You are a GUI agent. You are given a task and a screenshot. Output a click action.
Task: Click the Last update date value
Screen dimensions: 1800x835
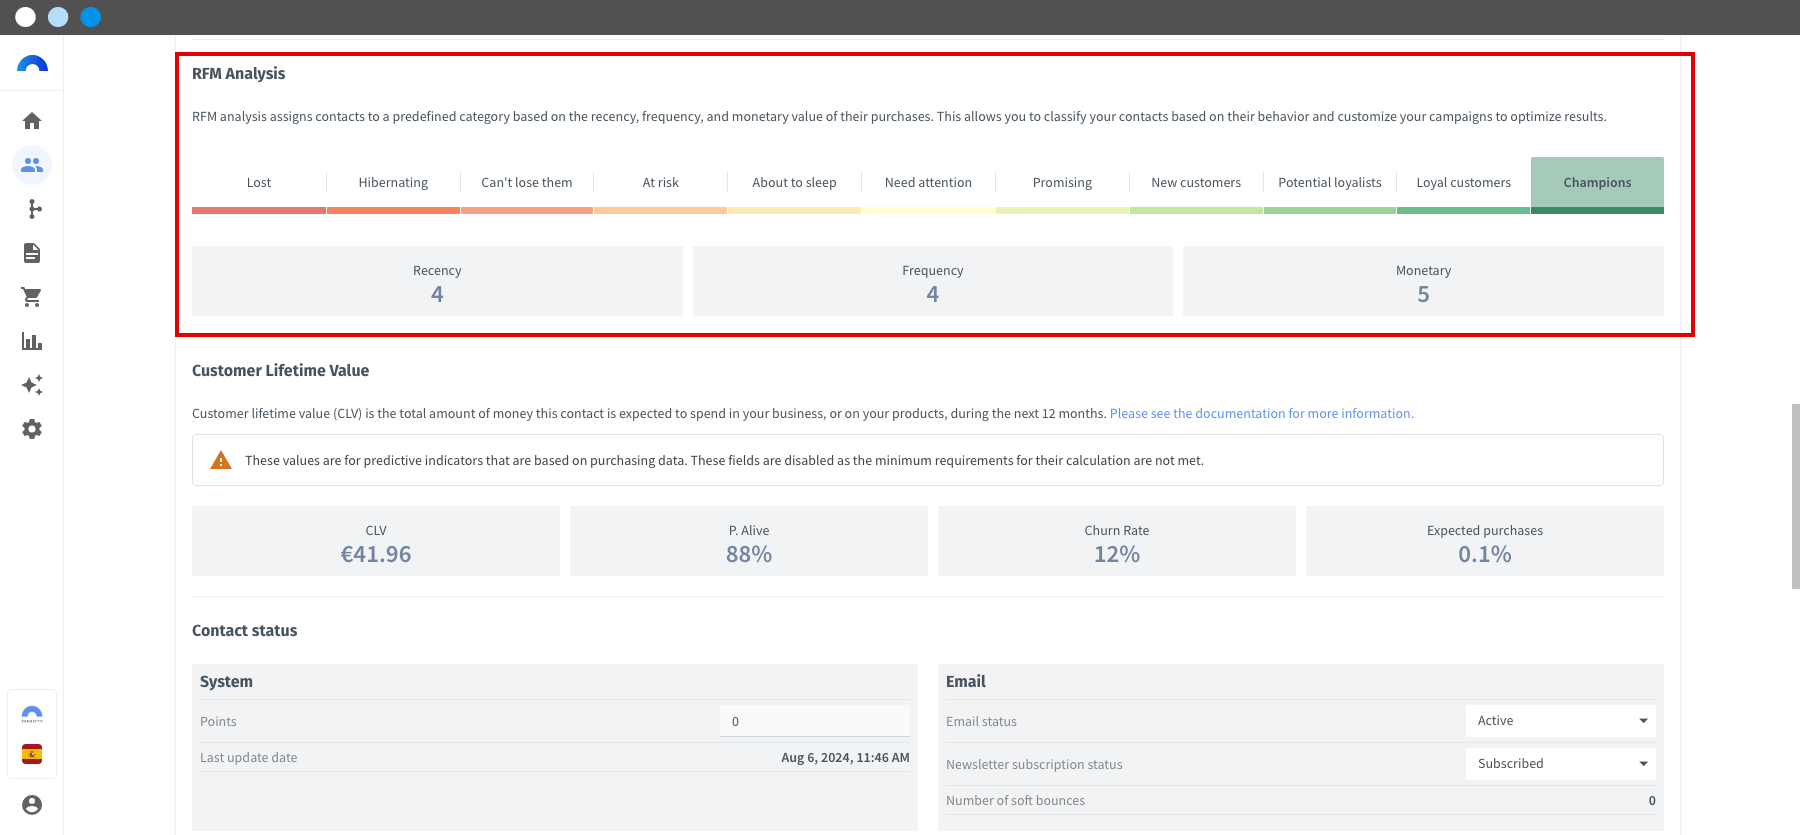(x=845, y=757)
